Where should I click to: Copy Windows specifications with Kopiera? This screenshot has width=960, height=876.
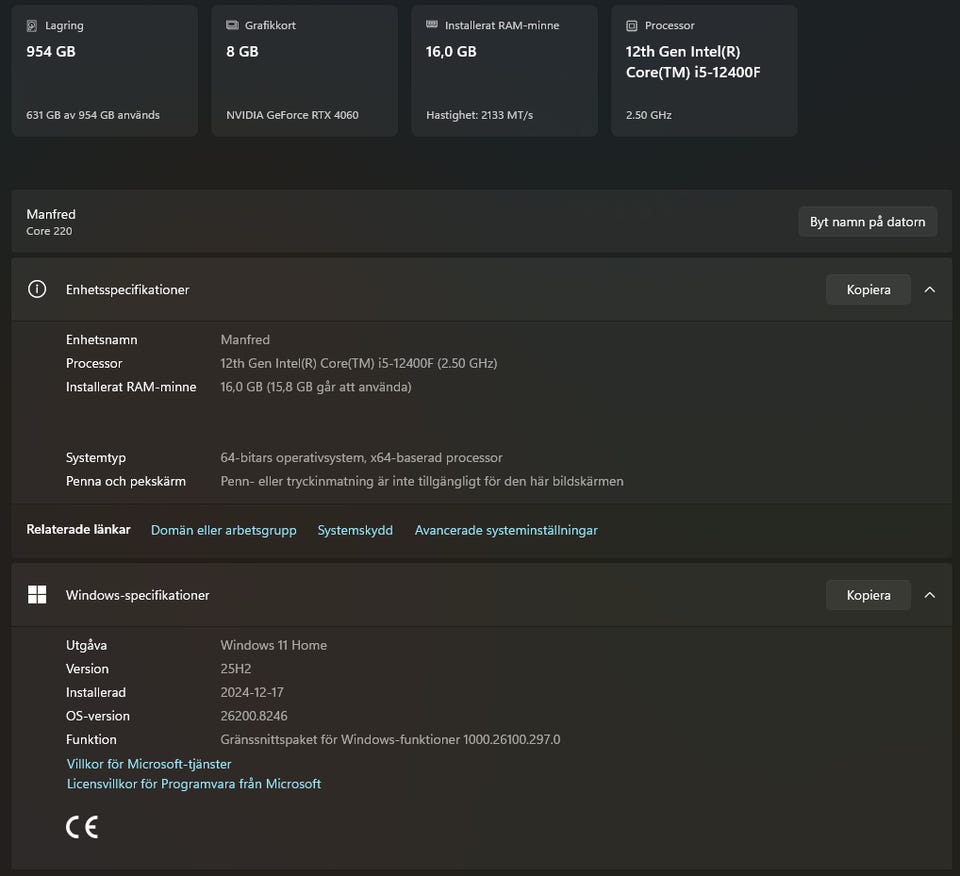coord(868,595)
